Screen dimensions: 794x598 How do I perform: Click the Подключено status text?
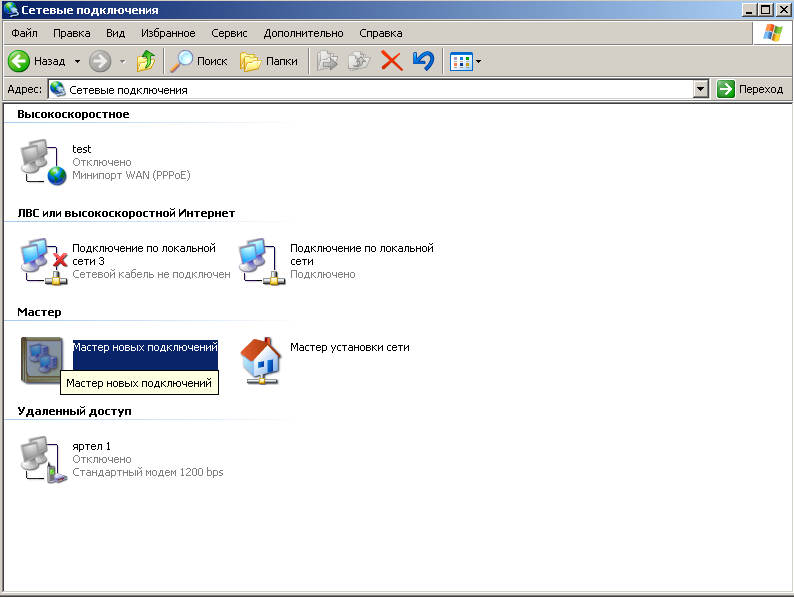point(323,274)
